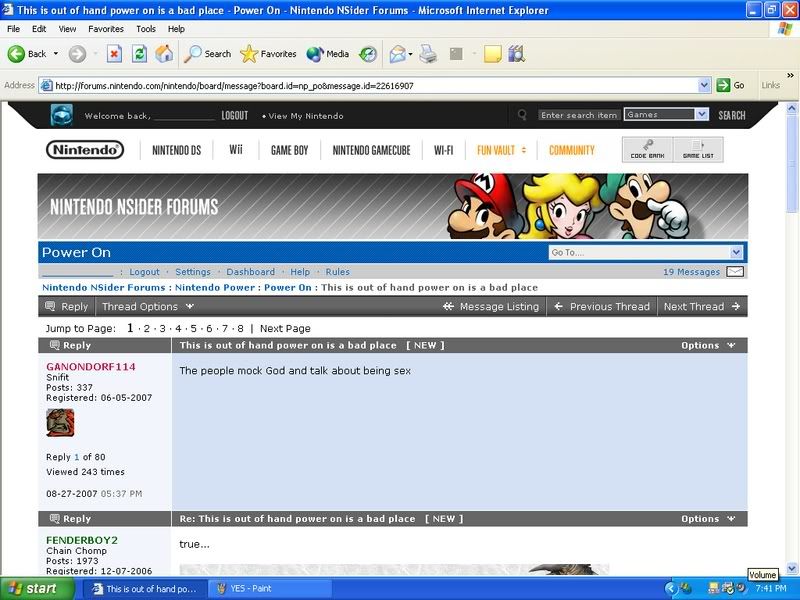Go to Home page icon
This screenshot has height=600, width=800.
pos(164,54)
